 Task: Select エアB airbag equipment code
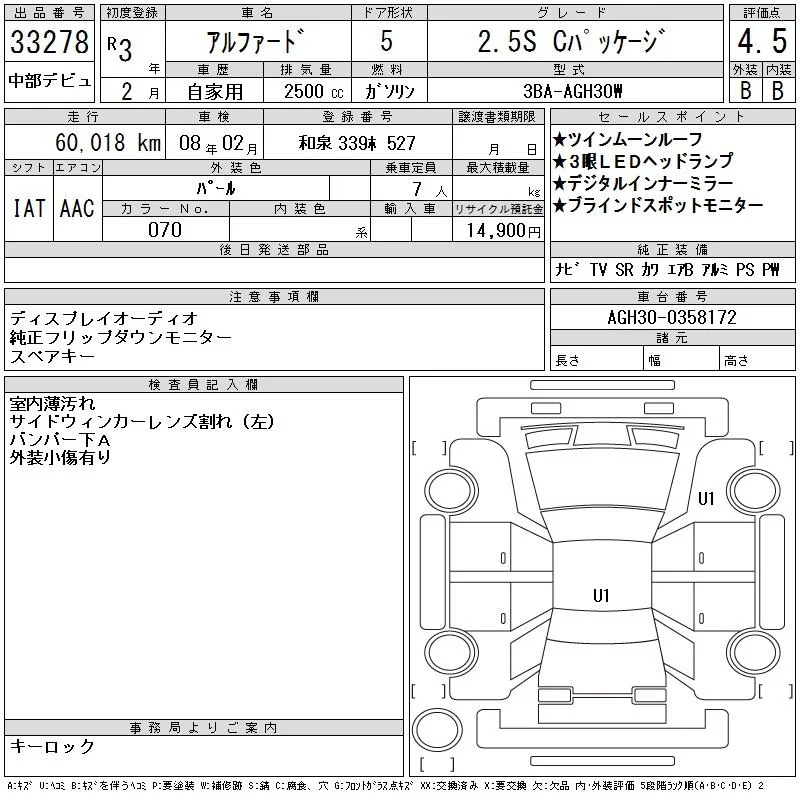click(x=680, y=269)
